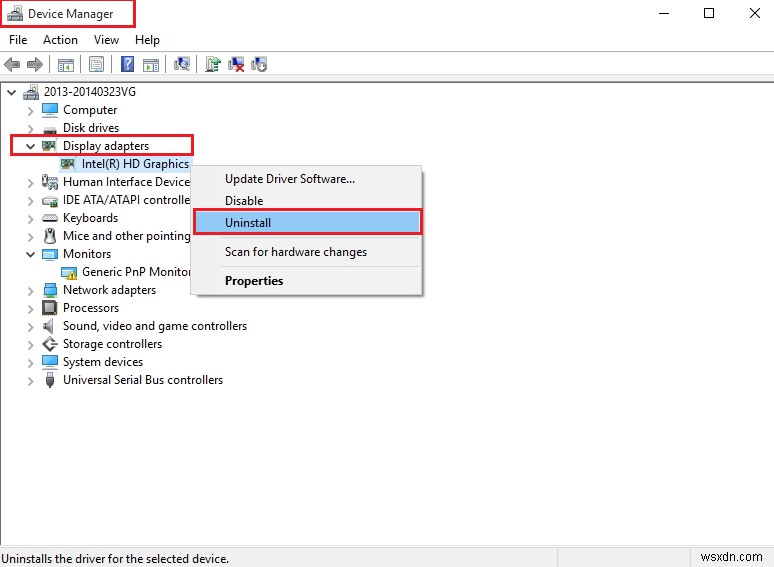This screenshot has height=567, width=774.
Task: Choose Disable from the context menu
Action: [307, 201]
